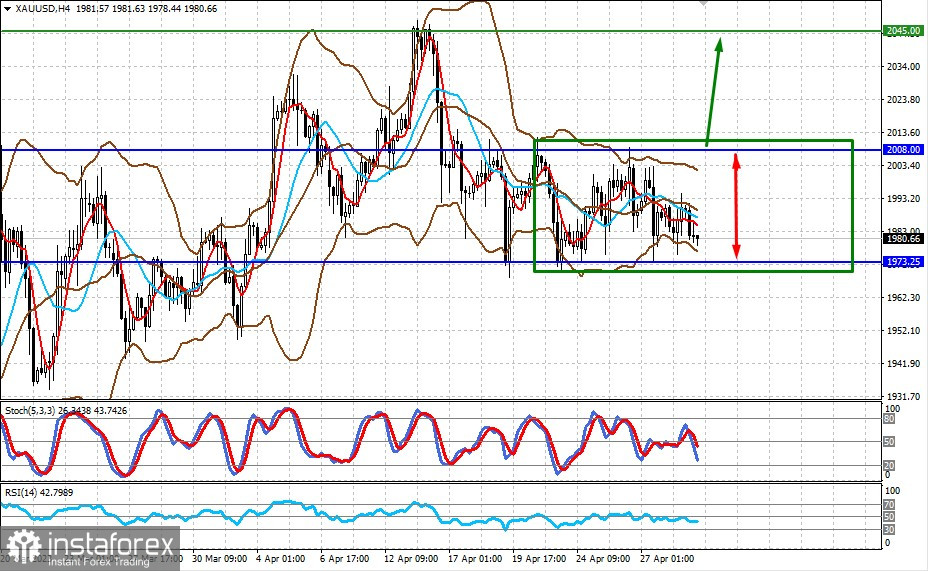Click the 4 Apr 01:00 time axis label
Image resolution: width=928 pixels, height=571 pixels.
(x=281, y=559)
